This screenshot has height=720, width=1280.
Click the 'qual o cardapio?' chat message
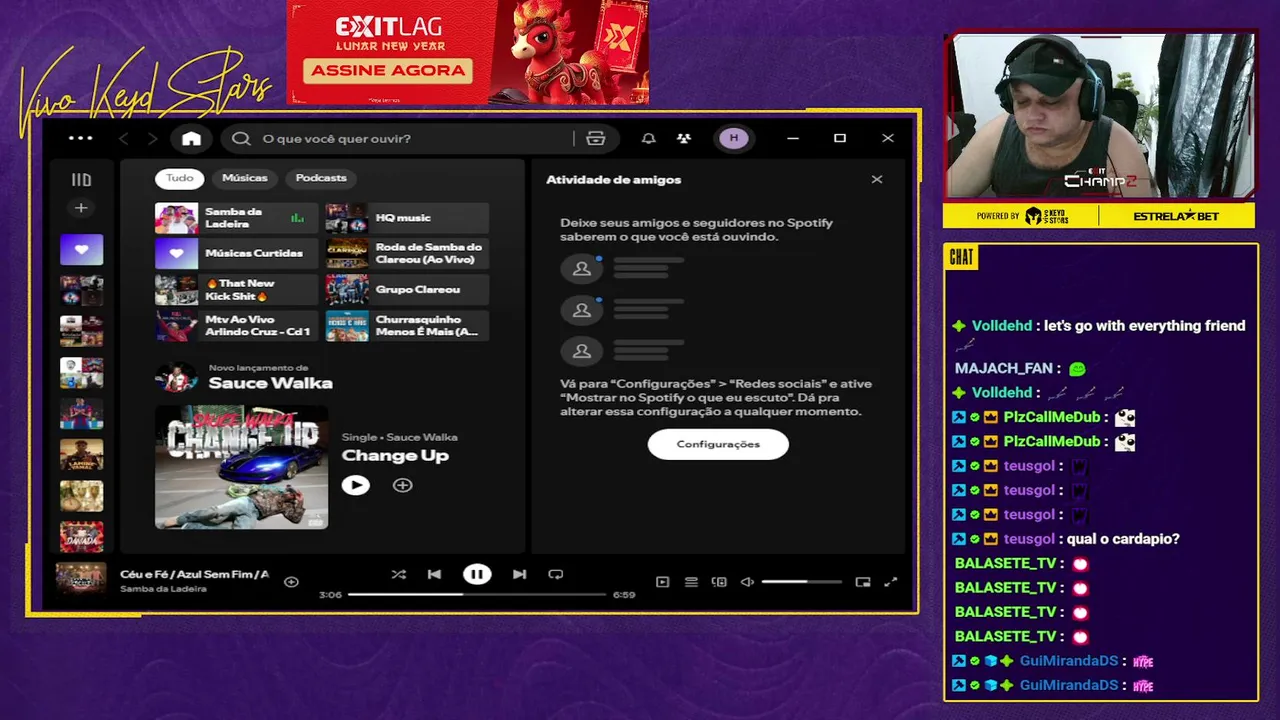tap(1123, 539)
